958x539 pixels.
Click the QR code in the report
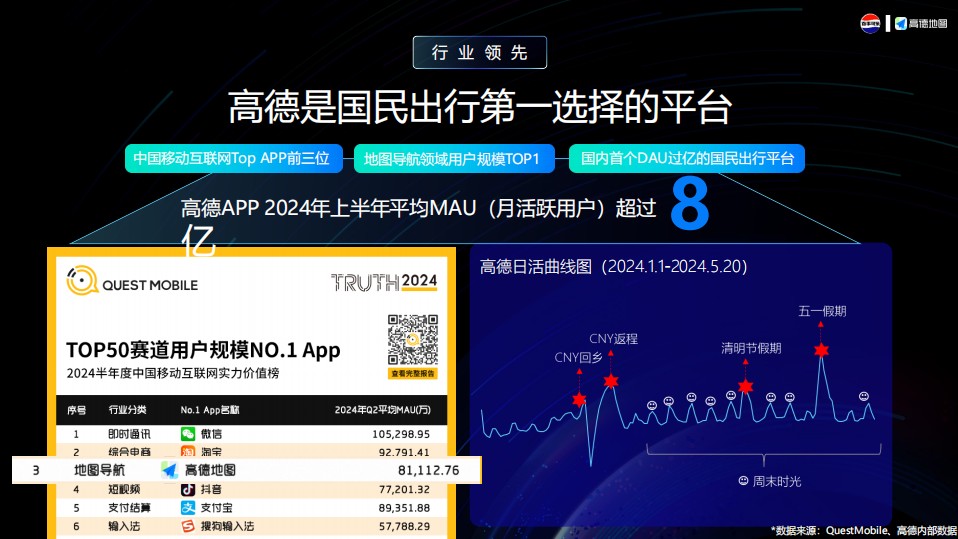click(x=412, y=340)
